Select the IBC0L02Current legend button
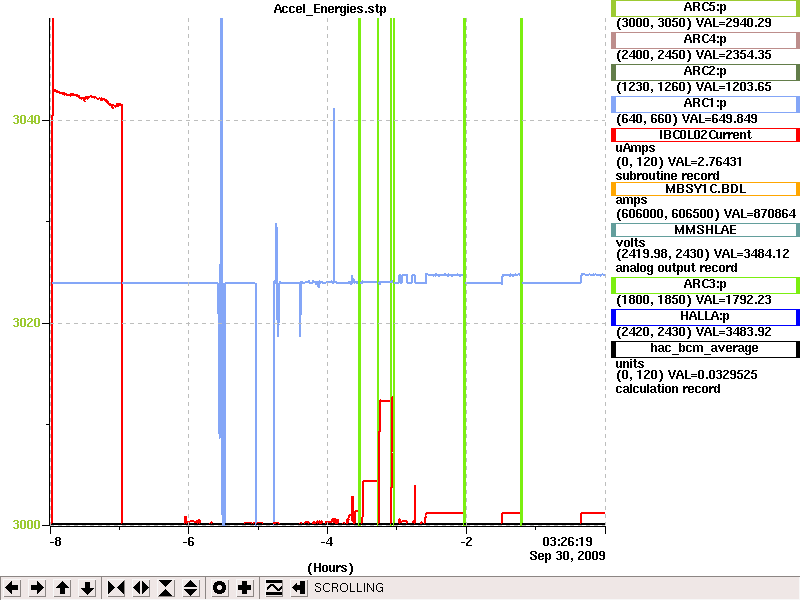800x600 pixels. [705, 135]
